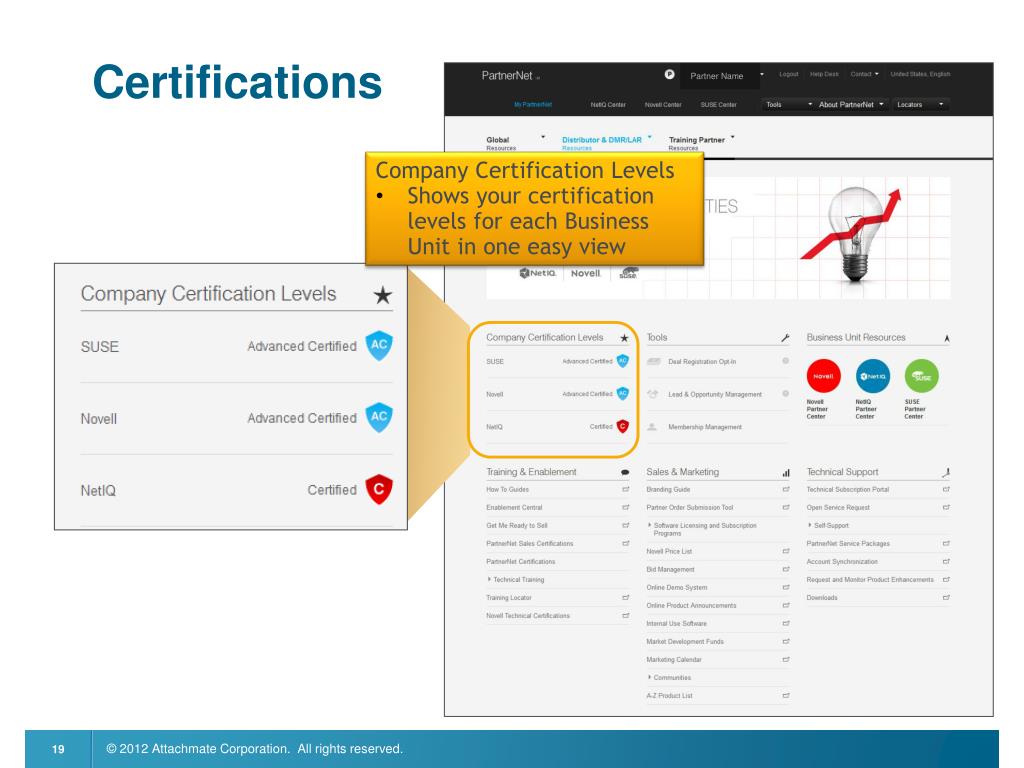Expand Software Licensing and Subscription Programs

point(702,529)
